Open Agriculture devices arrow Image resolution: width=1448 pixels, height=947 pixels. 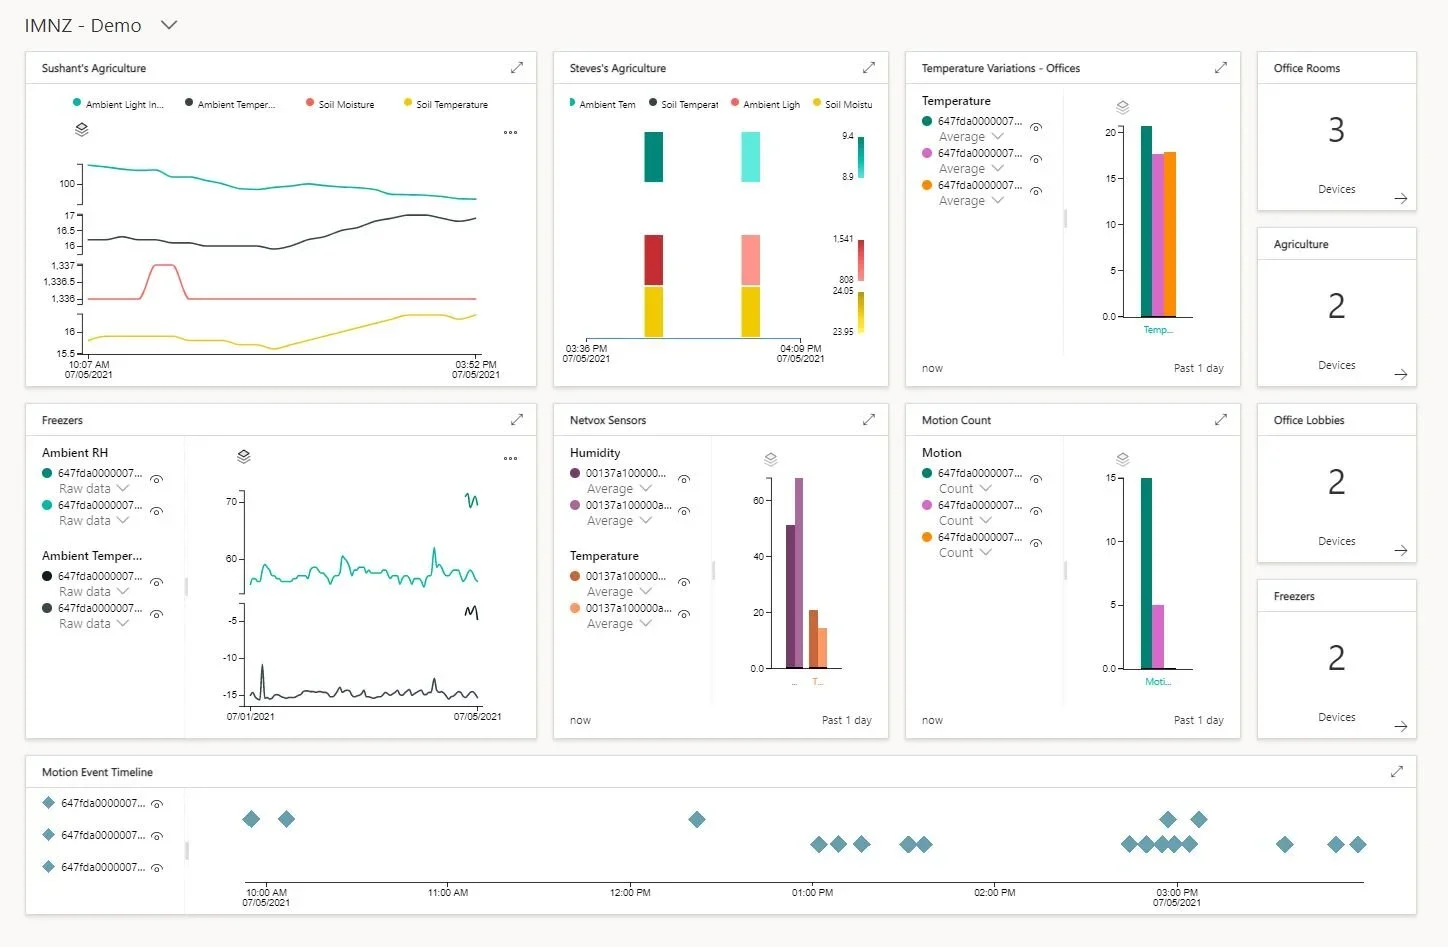(1401, 375)
